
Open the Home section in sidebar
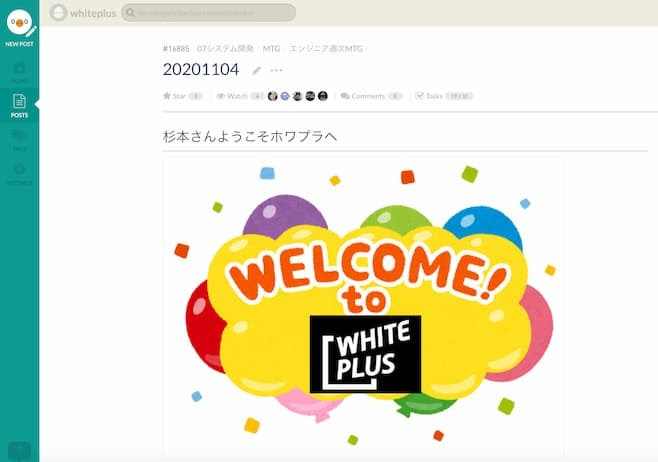point(19,72)
